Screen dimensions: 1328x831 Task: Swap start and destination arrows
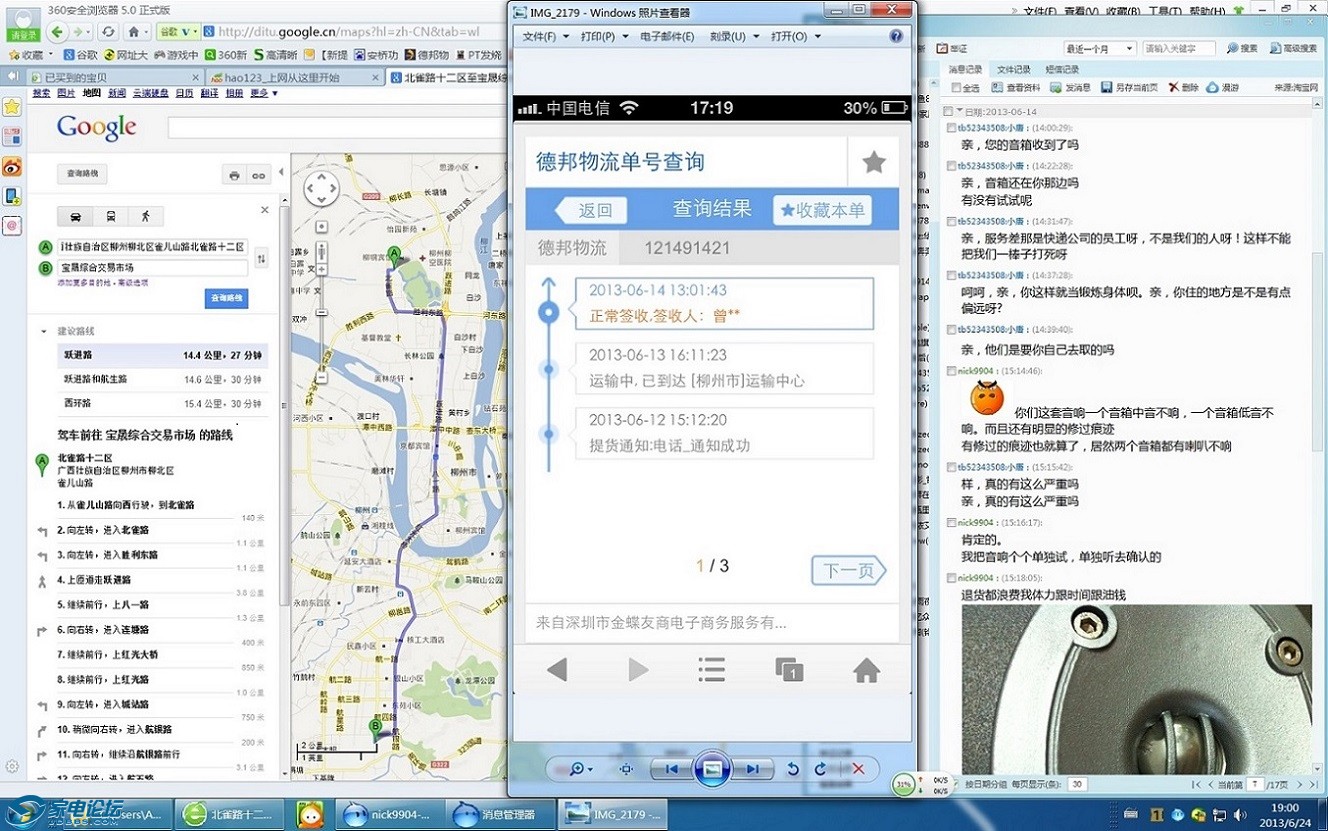tap(261, 259)
